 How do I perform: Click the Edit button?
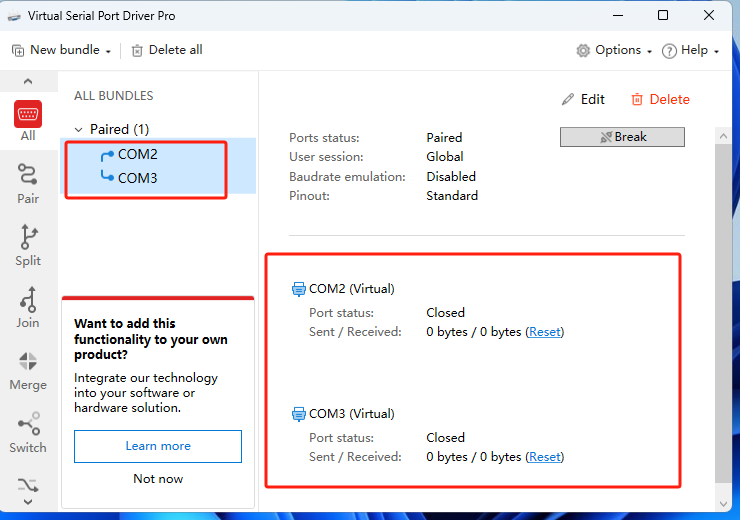583,100
